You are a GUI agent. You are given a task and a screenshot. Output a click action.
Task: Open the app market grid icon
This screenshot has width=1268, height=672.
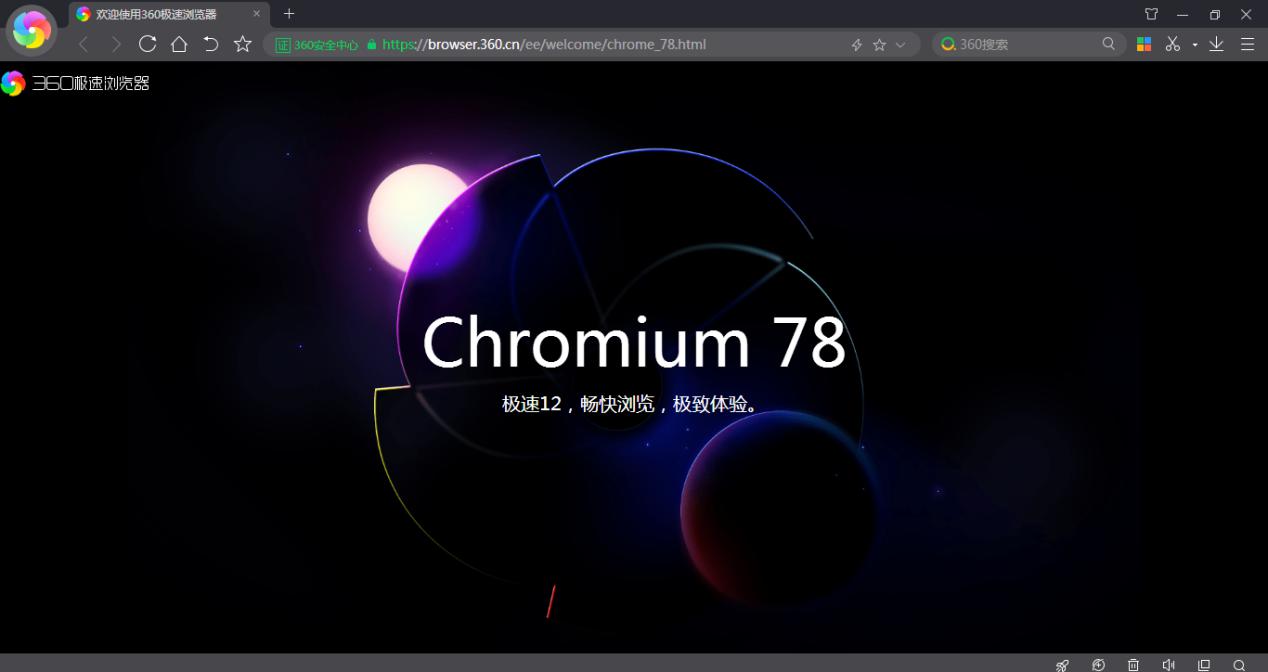tap(1142, 44)
